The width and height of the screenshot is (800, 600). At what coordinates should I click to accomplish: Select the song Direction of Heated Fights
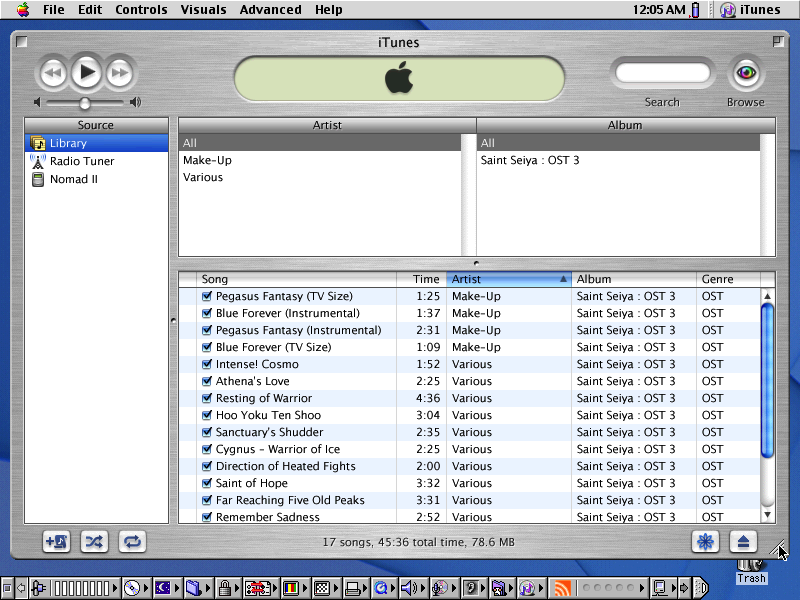tap(469, 466)
